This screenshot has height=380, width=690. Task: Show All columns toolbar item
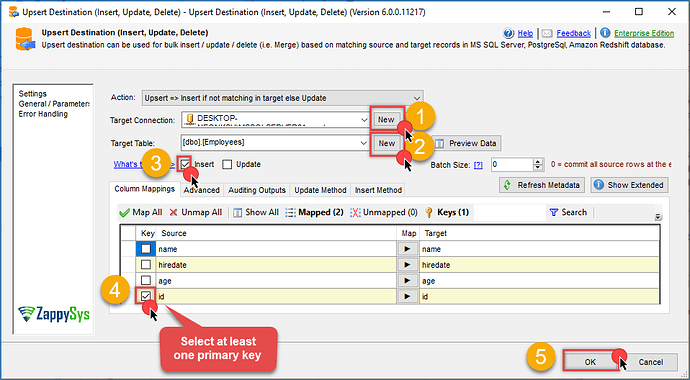256,212
